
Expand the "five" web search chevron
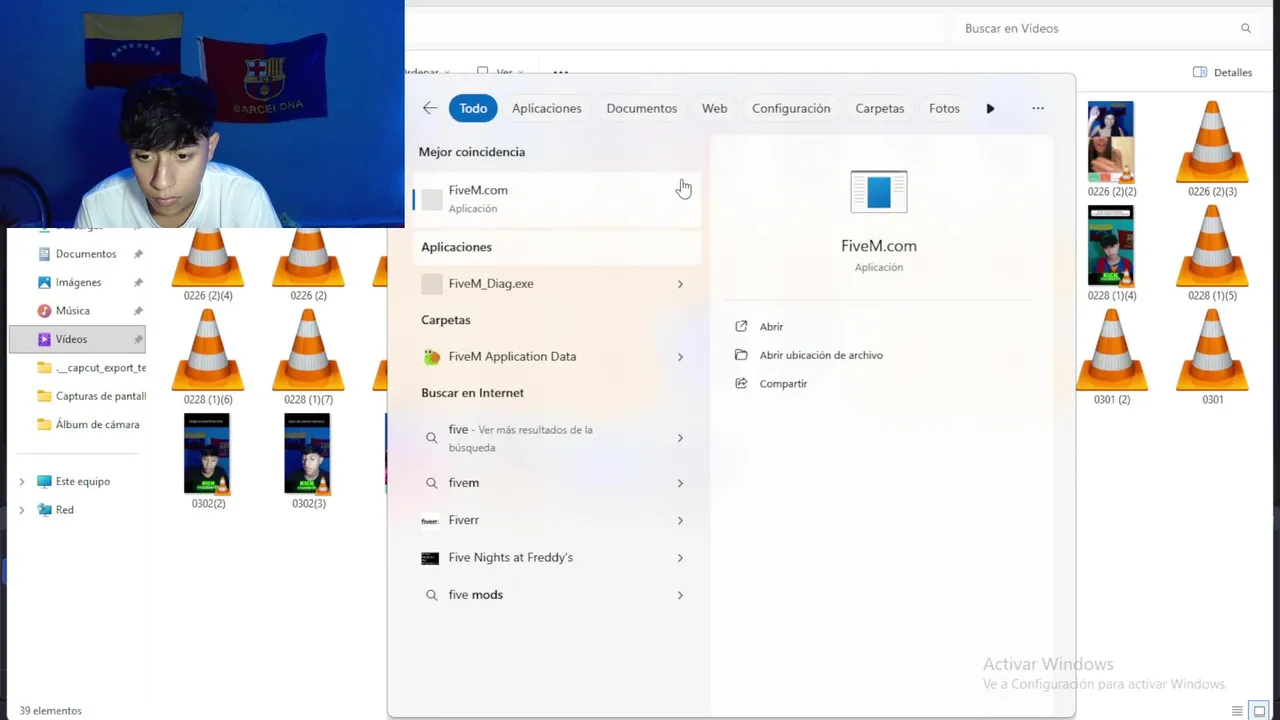(x=680, y=438)
